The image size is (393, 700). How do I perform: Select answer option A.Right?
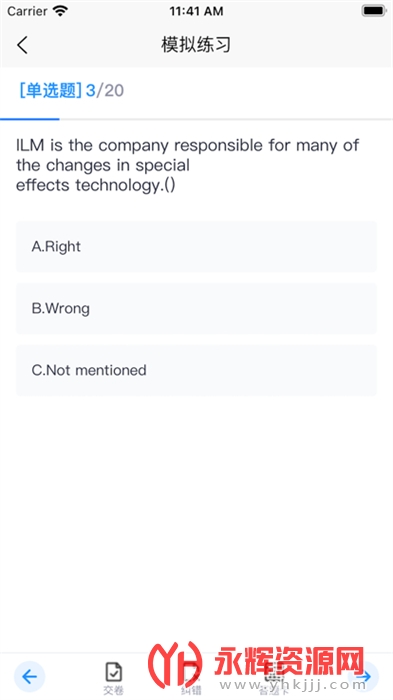point(196,246)
